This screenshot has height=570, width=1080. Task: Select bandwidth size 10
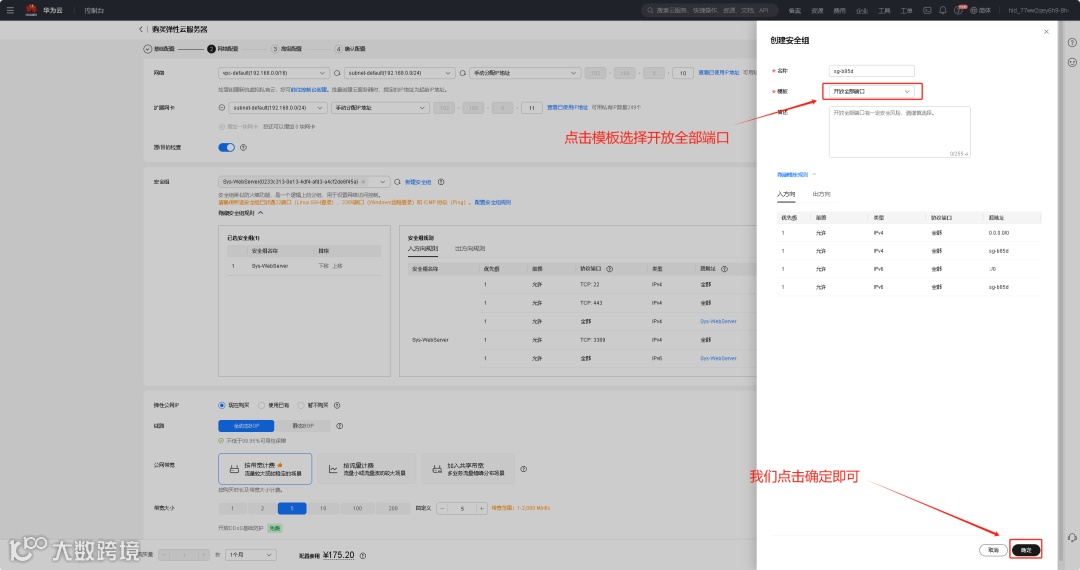(x=322, y=509)
